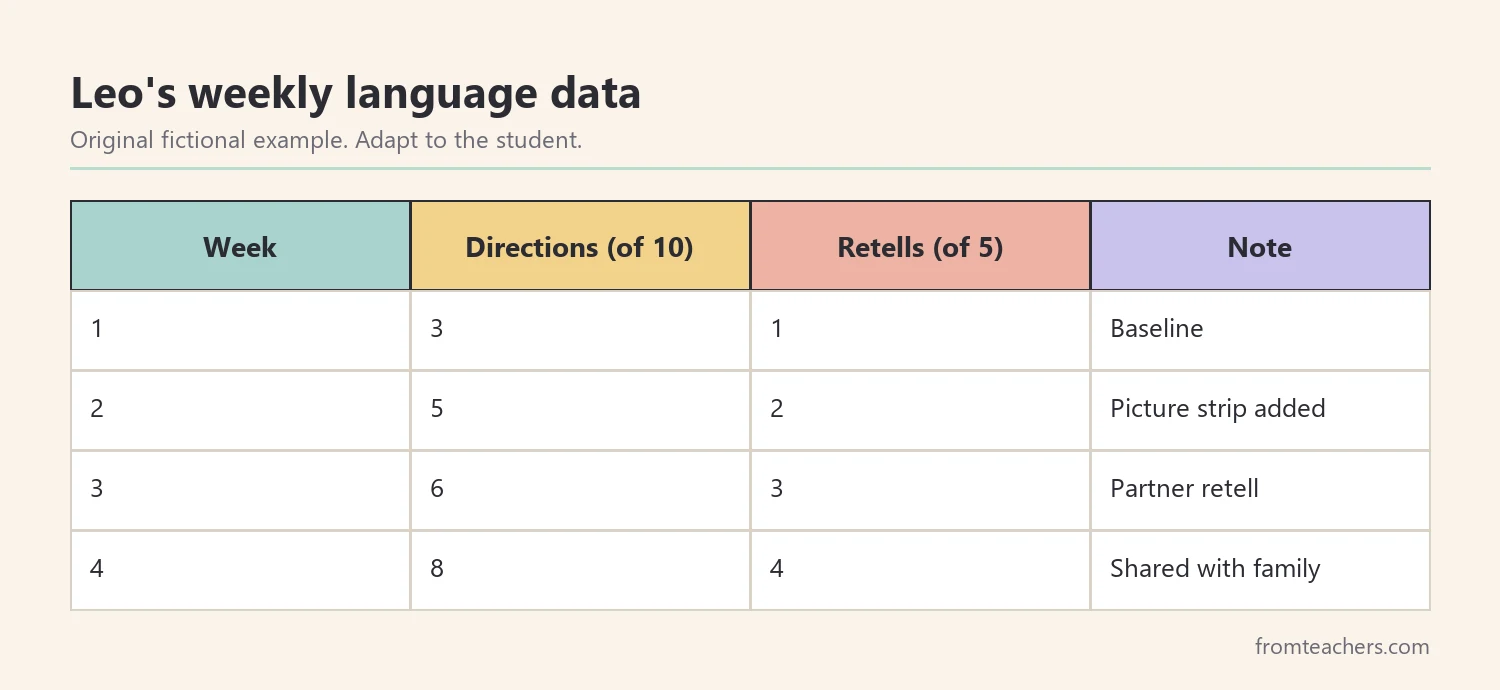Select the Week cell in the Shared with family row
This screenshot has height=690, width=1500.
(240, 570)
